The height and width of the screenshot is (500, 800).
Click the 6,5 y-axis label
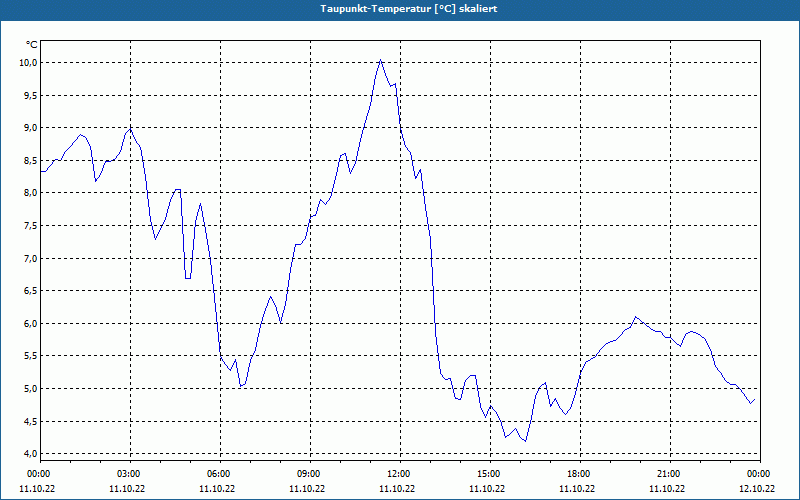coord(31,291)
